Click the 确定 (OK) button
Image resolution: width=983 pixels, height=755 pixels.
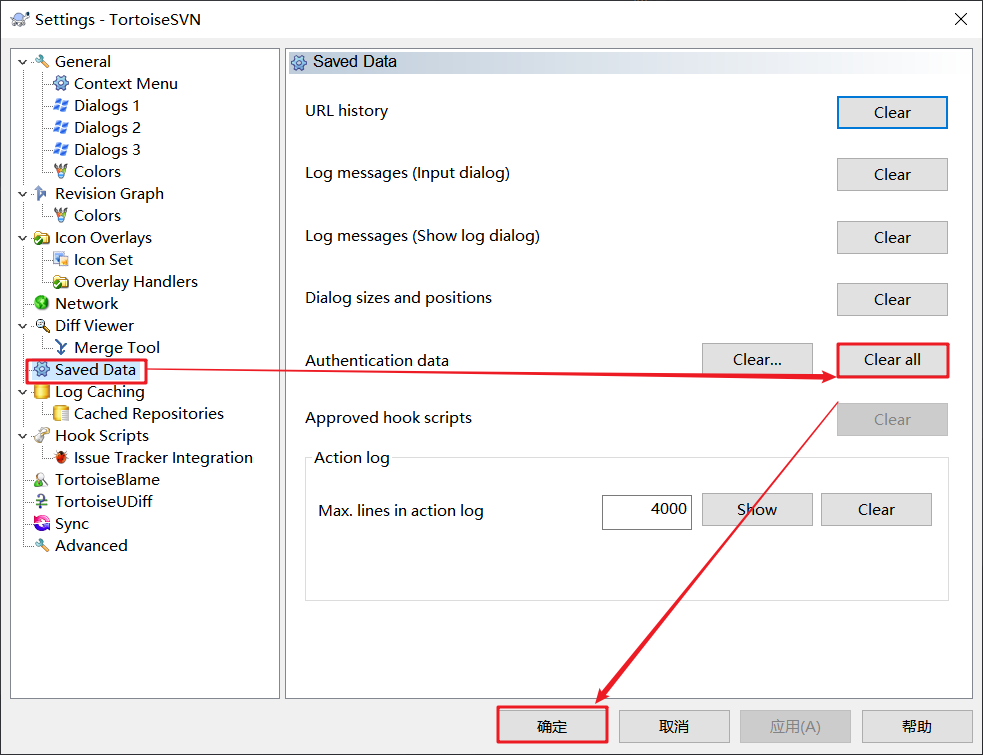pos(552,726)
